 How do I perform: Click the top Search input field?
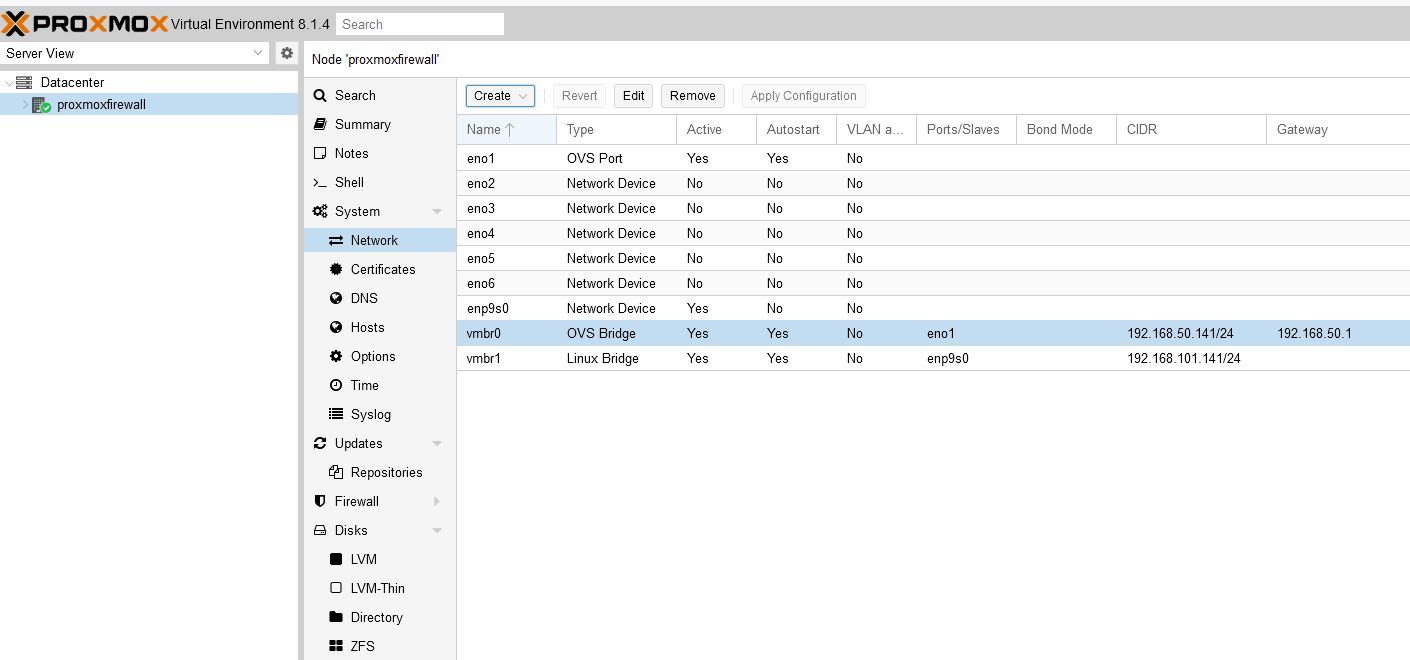click(420, 24)
